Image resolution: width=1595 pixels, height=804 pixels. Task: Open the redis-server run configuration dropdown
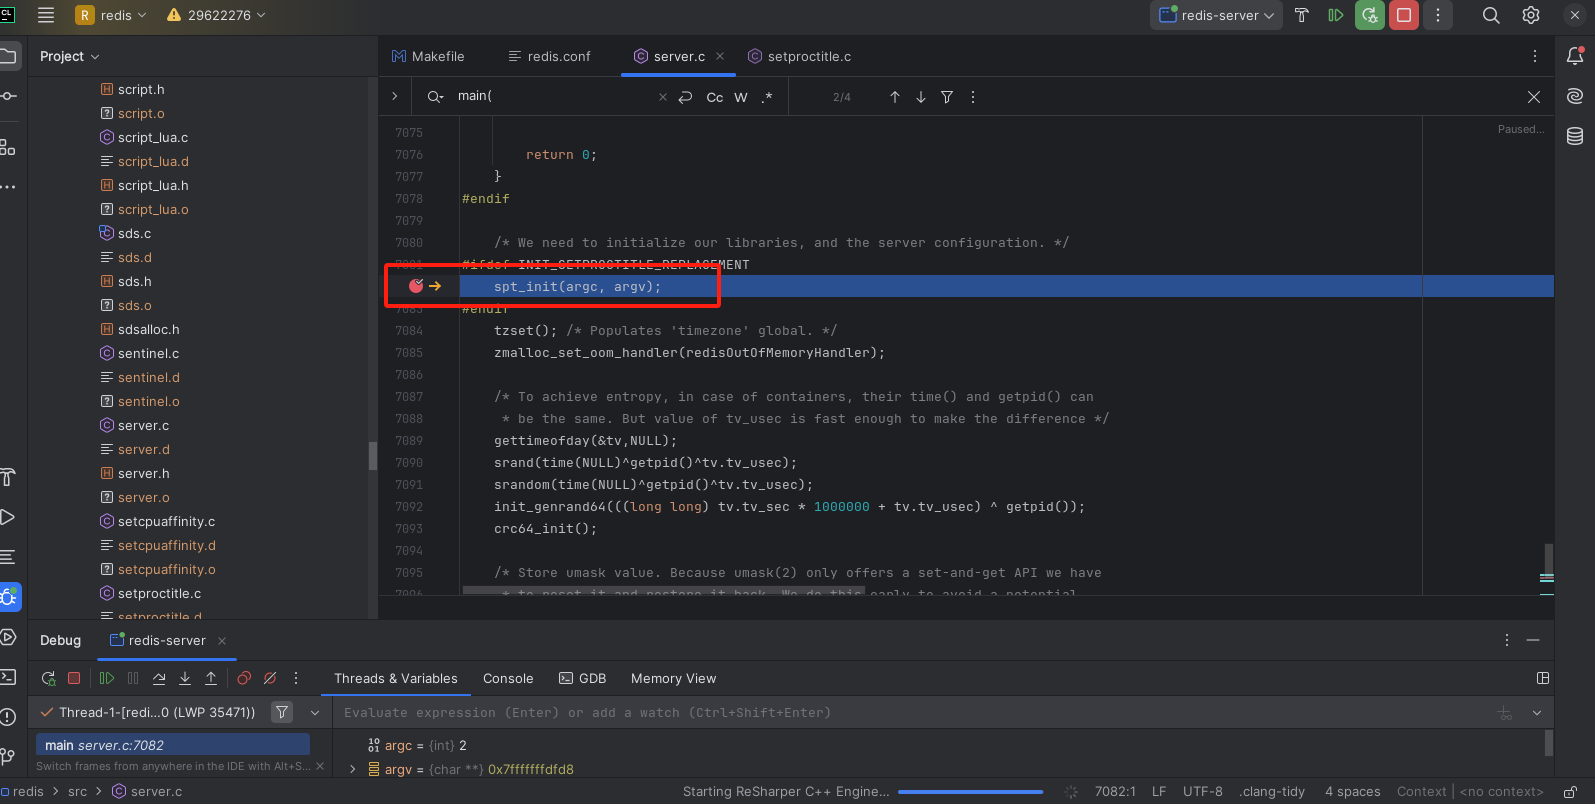point(1216,15)
